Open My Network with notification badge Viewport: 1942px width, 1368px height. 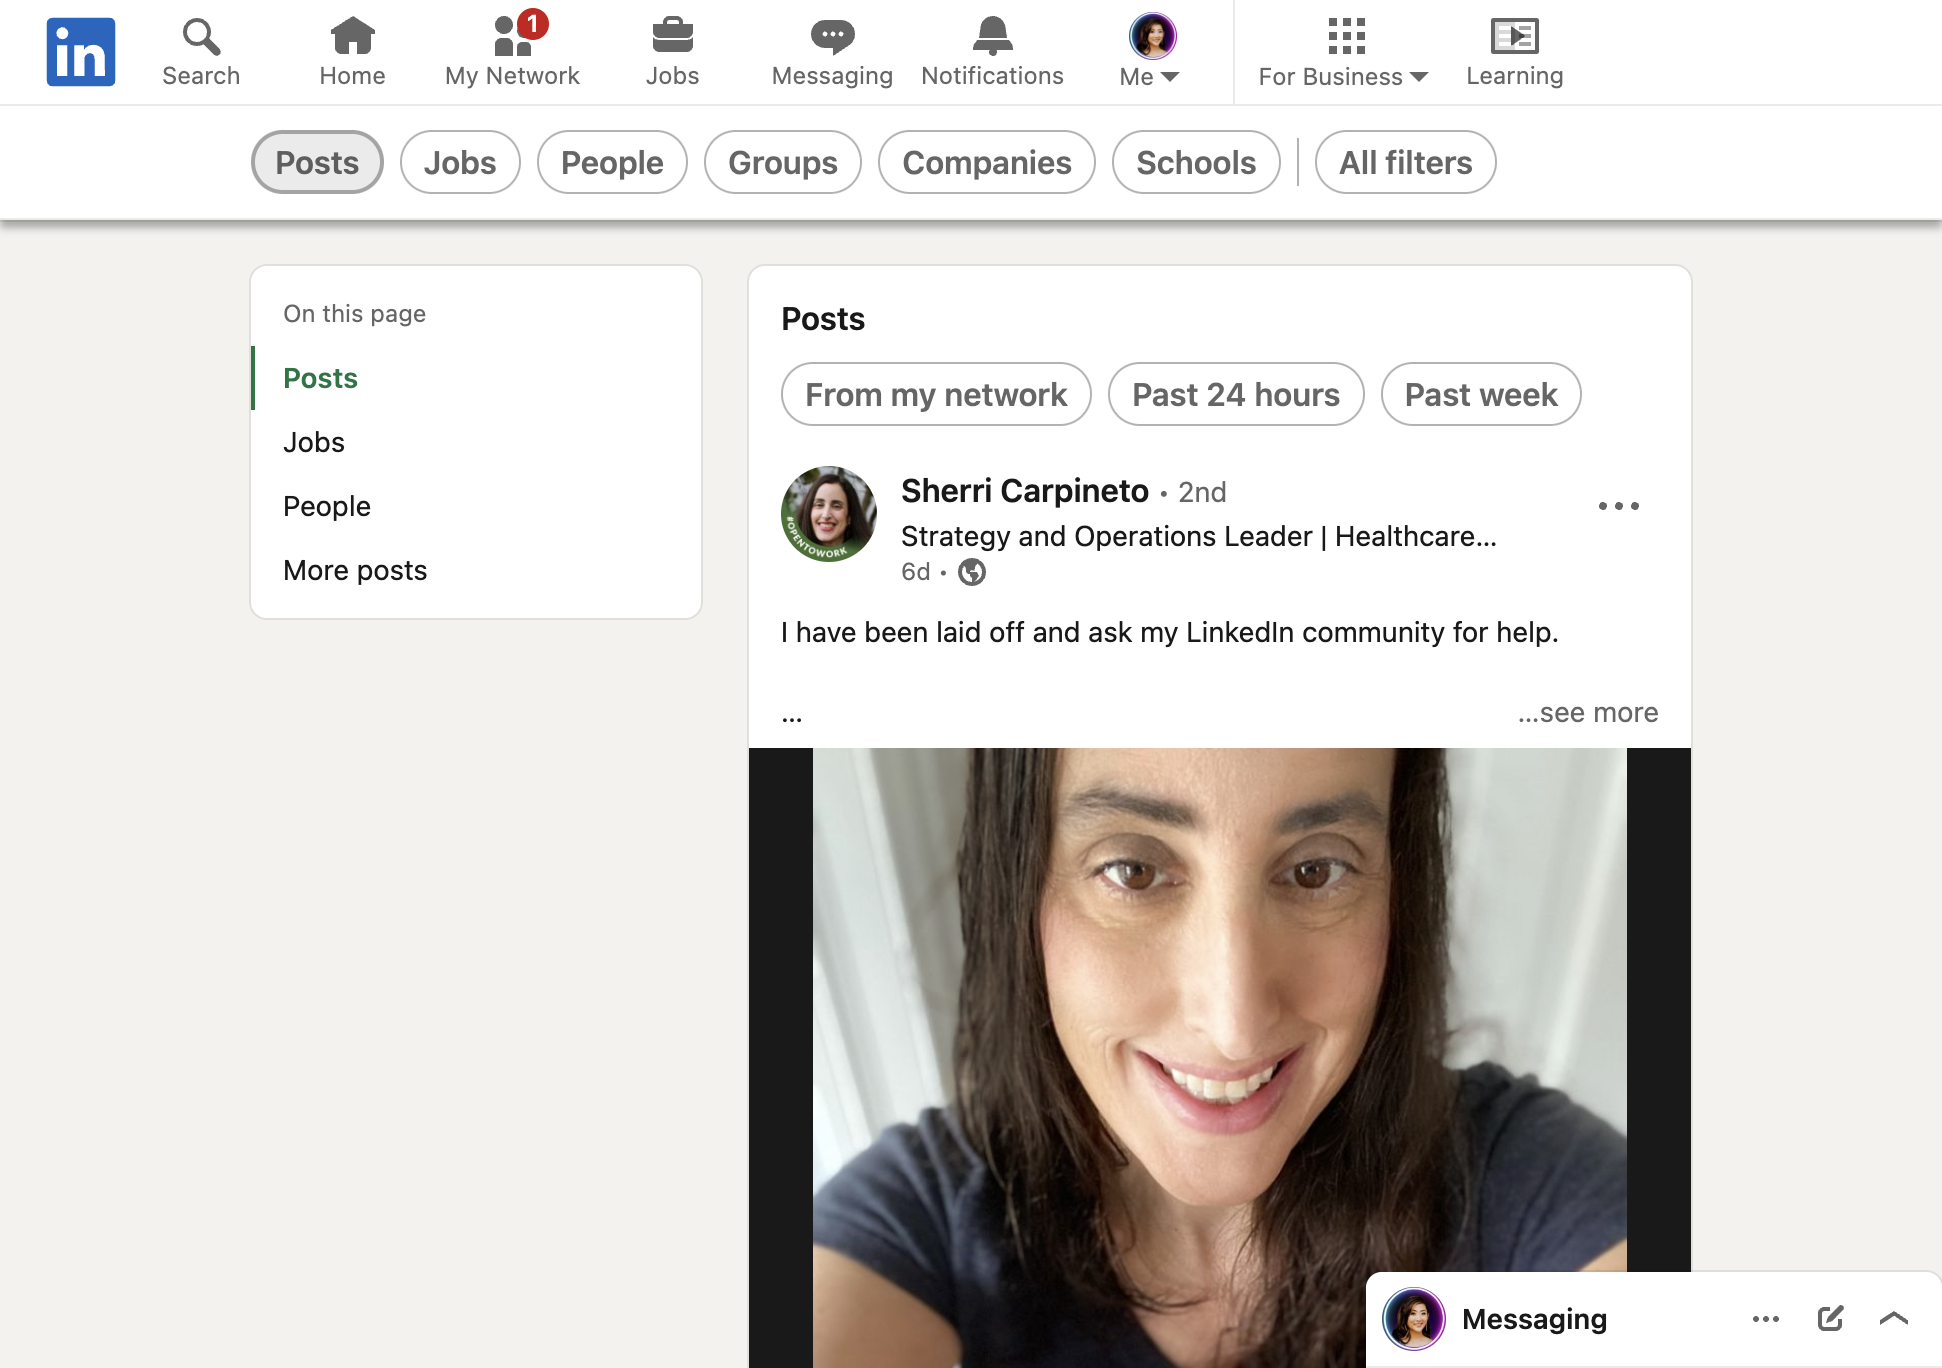click(x=512, y=52)
